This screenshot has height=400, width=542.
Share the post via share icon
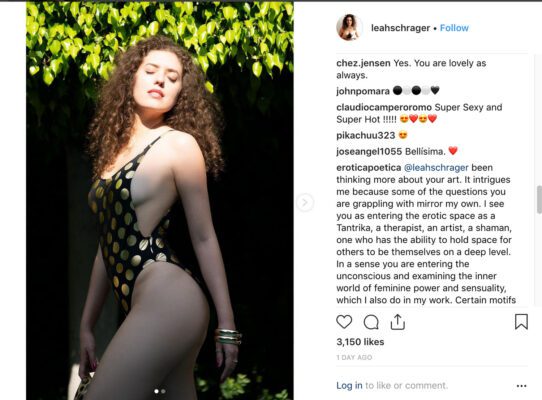tap(398, 322)
